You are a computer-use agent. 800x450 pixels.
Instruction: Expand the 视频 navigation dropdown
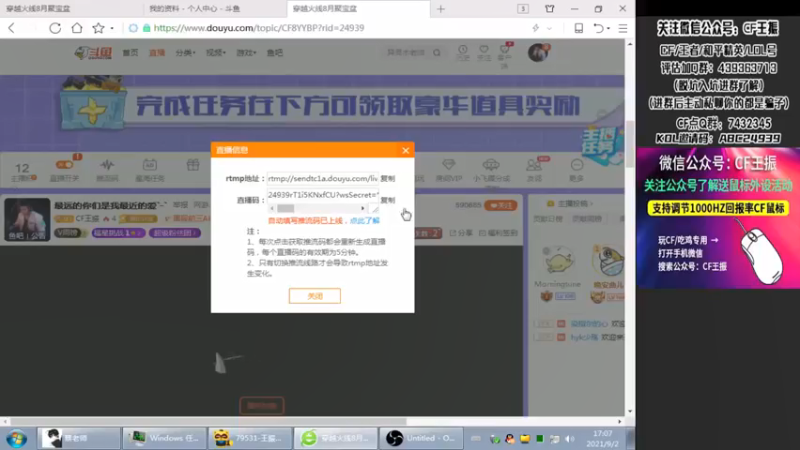[216, 53]
